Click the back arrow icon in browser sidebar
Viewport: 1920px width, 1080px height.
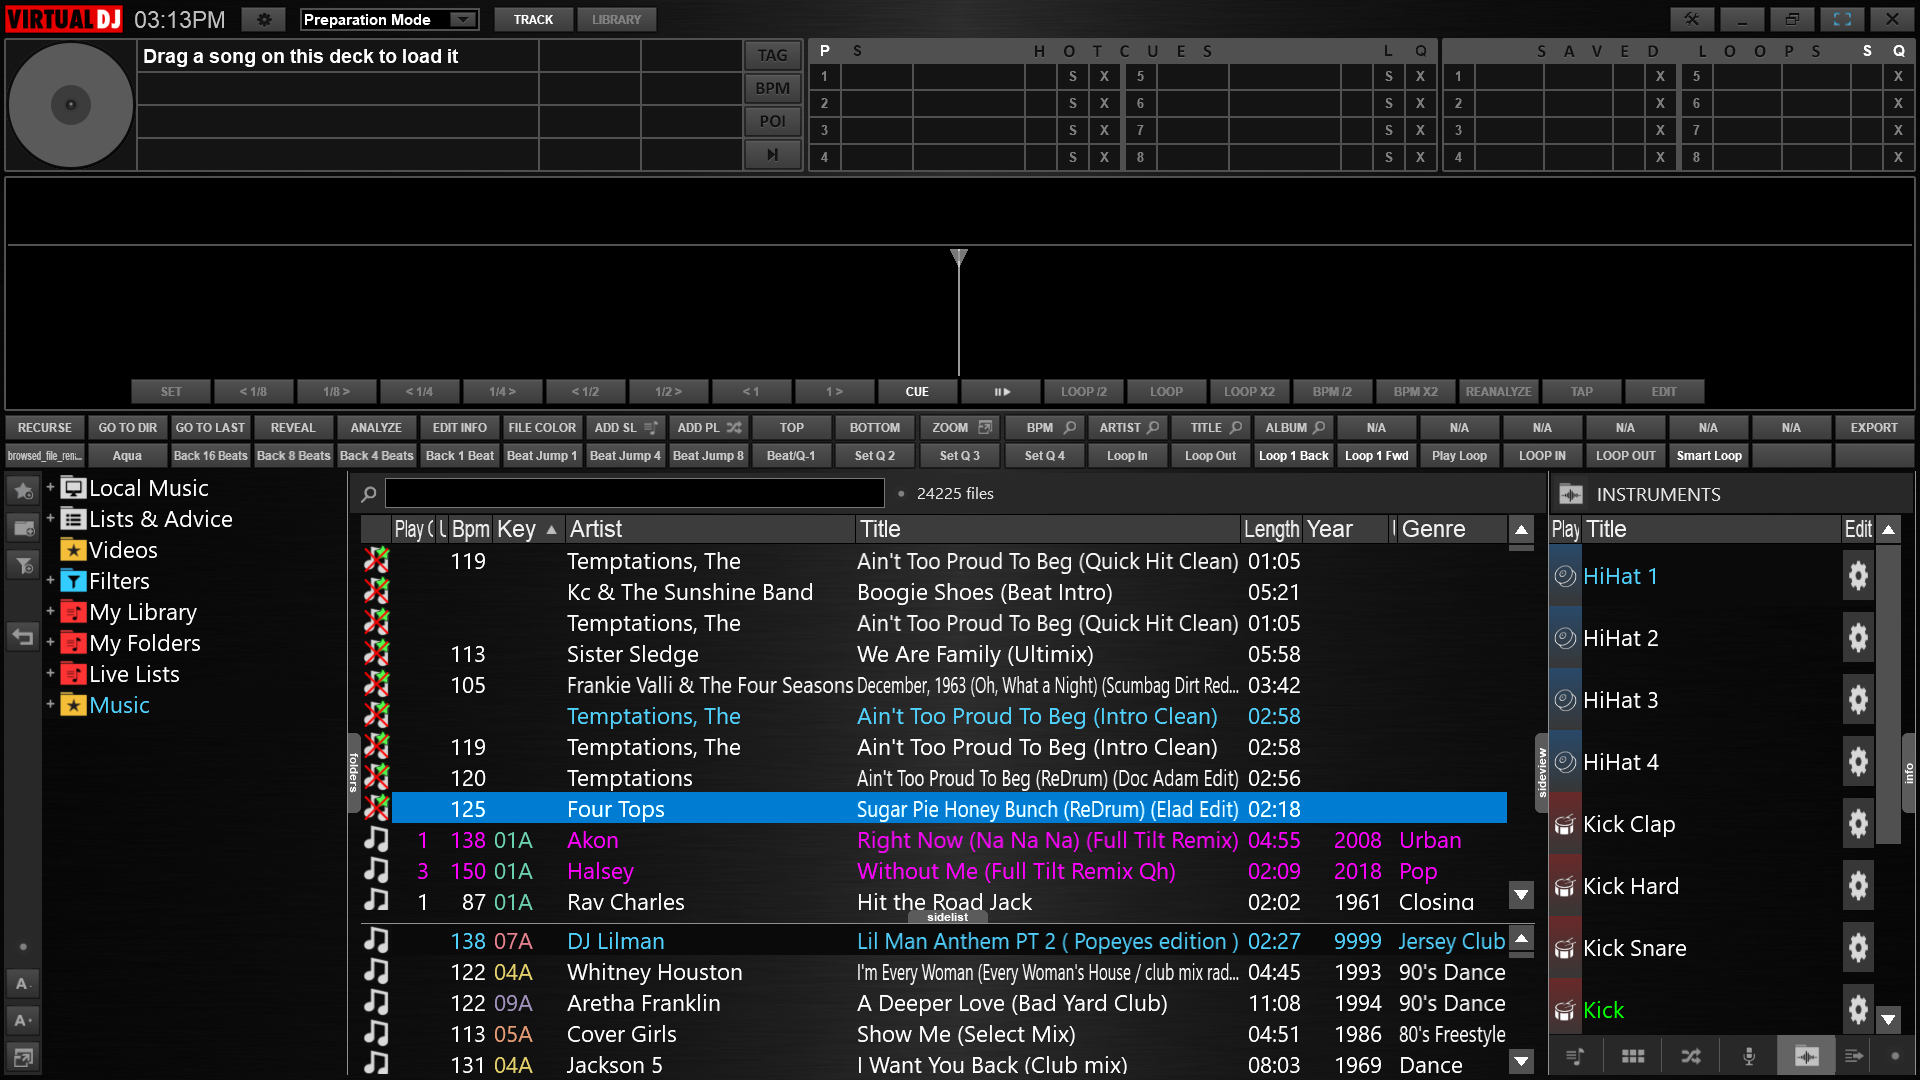[x=23, y=636]
